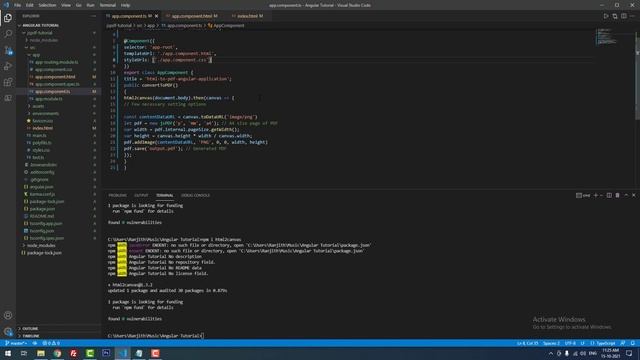This screenshot has width=640, height=360.
Task: Split the terminal panel
Action: [609, 196]
